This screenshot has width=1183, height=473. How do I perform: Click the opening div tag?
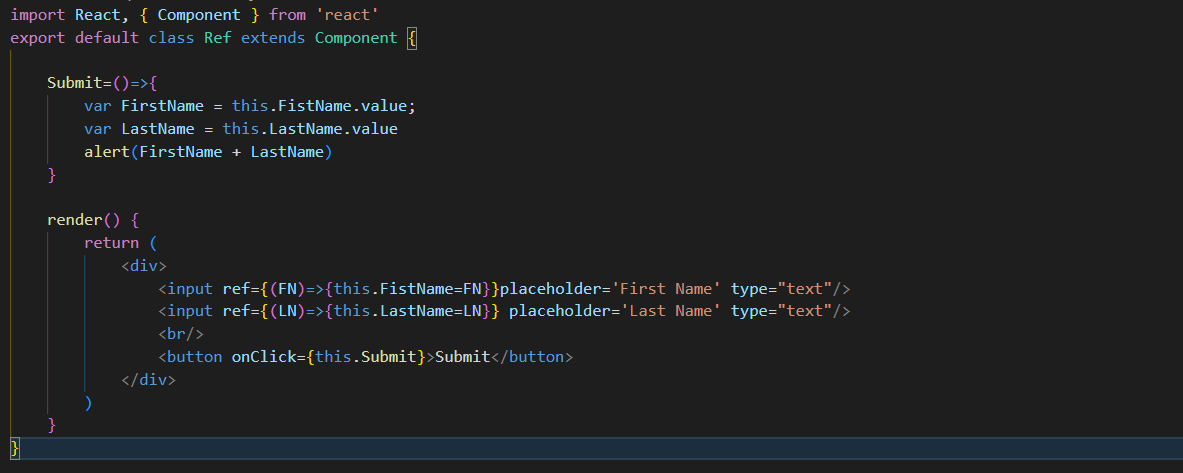click(x=144, y=266)
